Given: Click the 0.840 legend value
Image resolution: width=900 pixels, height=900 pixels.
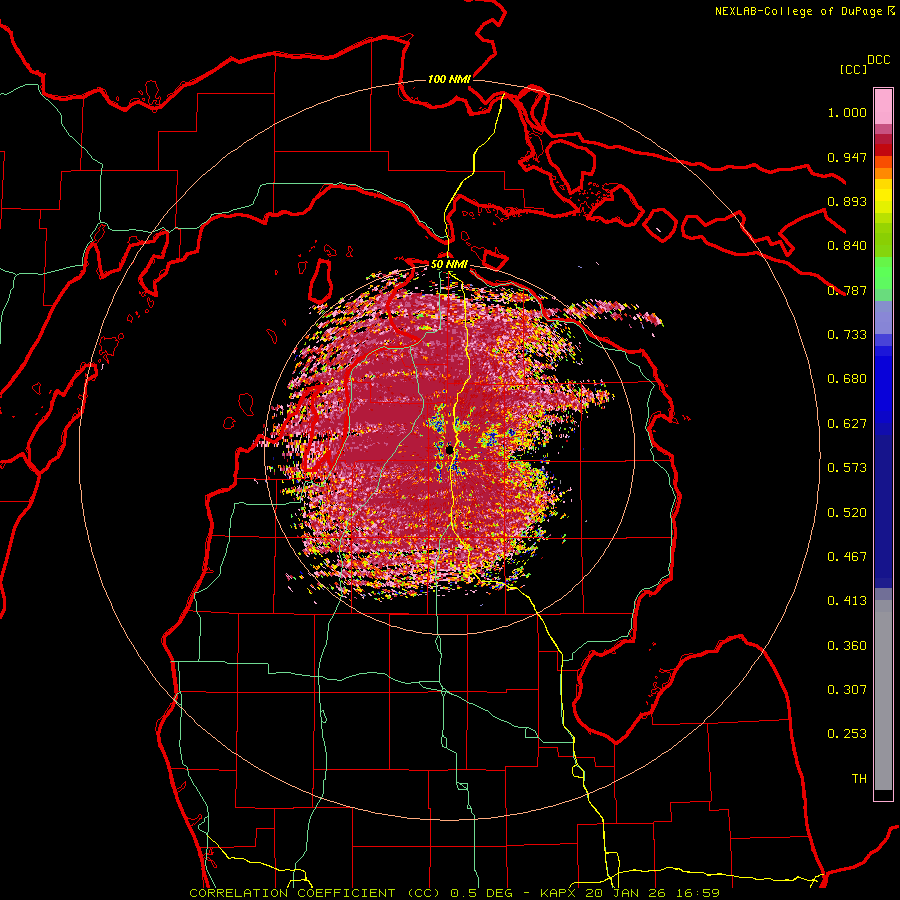Looking at the screenshot, I should coord(847,246).
